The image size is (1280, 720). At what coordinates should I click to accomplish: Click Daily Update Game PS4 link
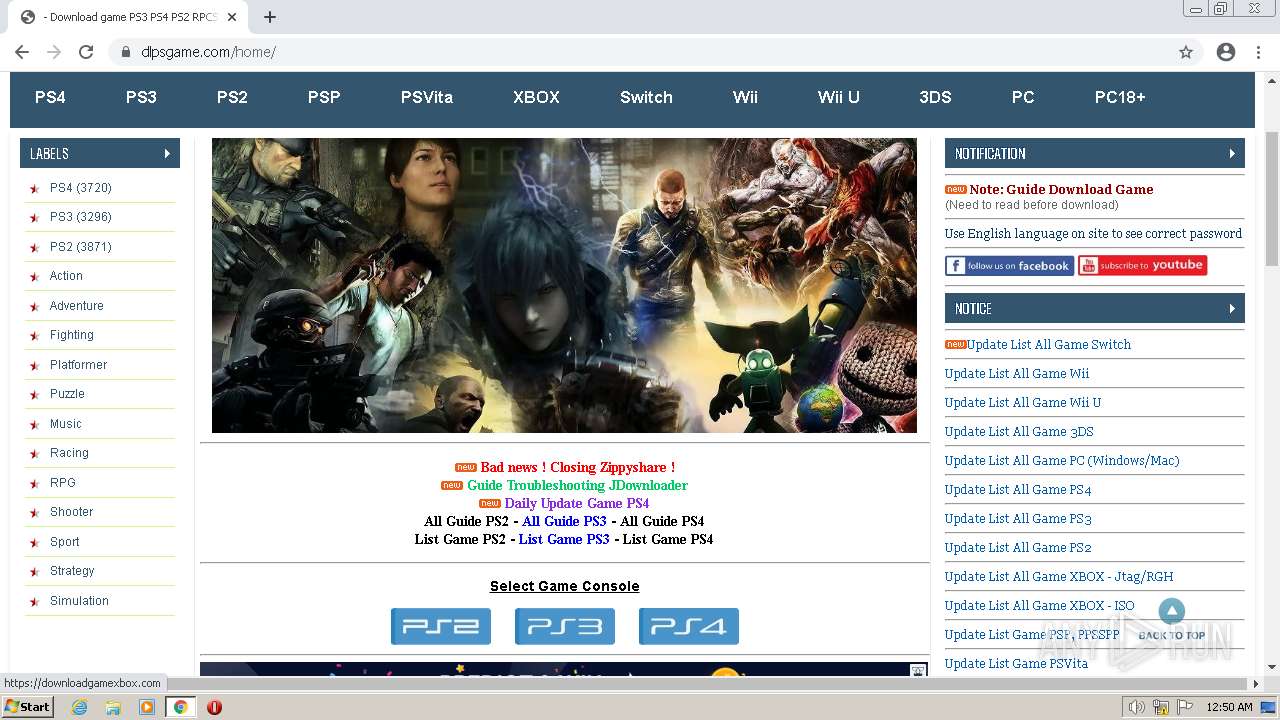pyautogui.click(x=577, y=503)
